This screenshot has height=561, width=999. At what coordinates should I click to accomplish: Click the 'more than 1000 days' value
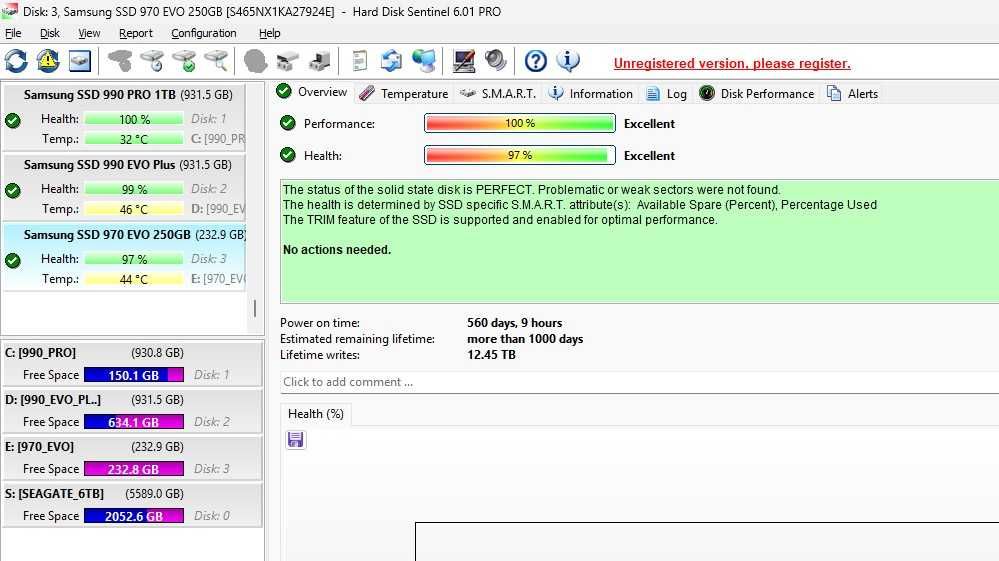tap(525, 339)
